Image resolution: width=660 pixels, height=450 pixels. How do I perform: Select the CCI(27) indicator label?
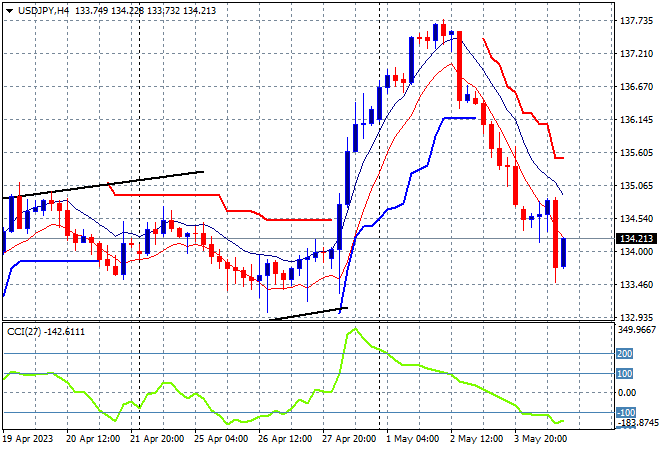tap(24, 332)
